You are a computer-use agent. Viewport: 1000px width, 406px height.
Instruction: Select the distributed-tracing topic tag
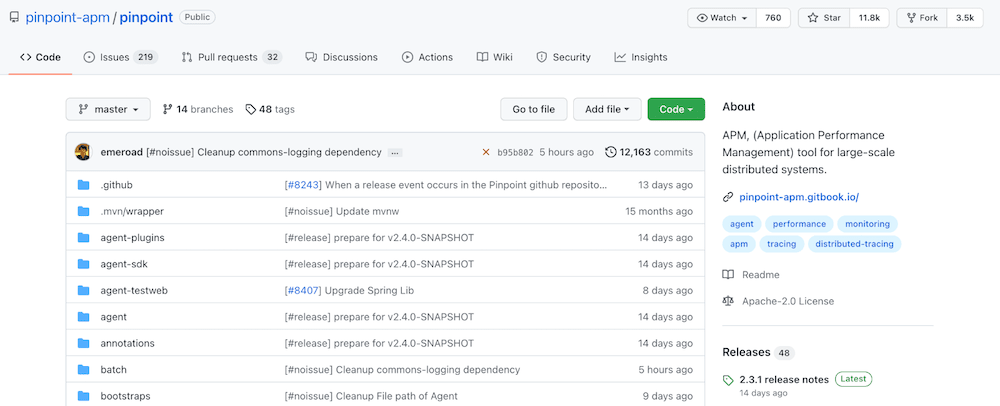click(854, 244)
